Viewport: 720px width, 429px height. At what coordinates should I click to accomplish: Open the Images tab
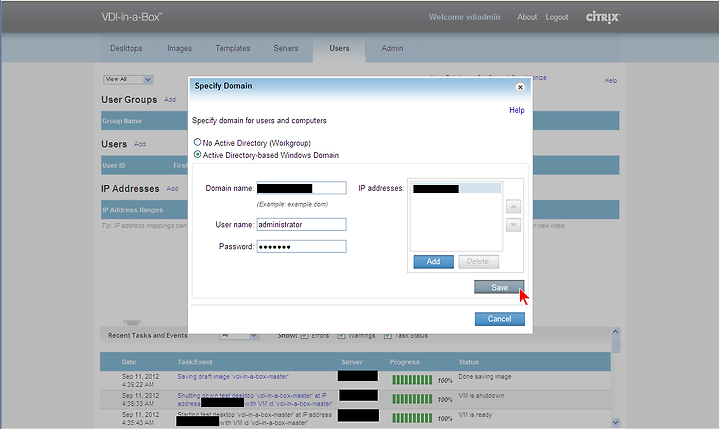[x=180, y=48]
